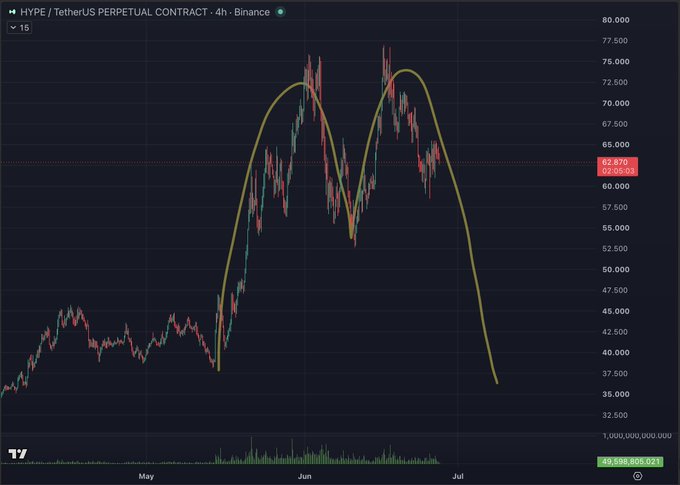Viewport: 680px width, 485px height.
Task: Click the 32.500 price axis label
Action: (x=615, y=415)
